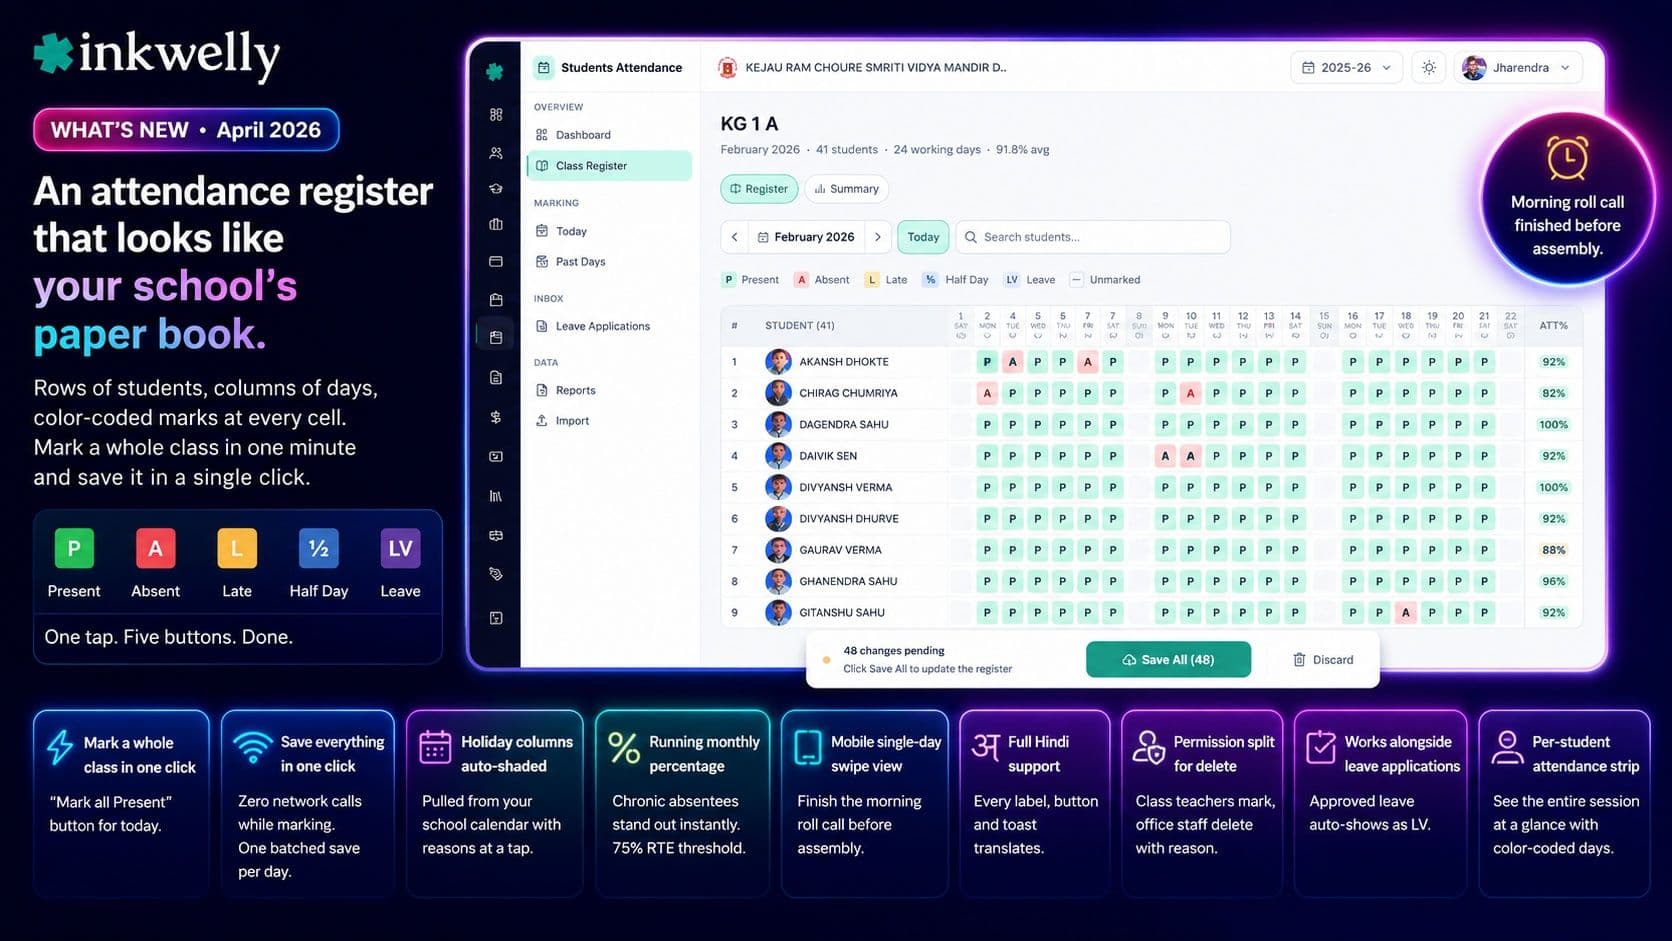
Task: Toggle Akansh Dhokte's Absent mark on day 6
Action: click(1087, 362)
